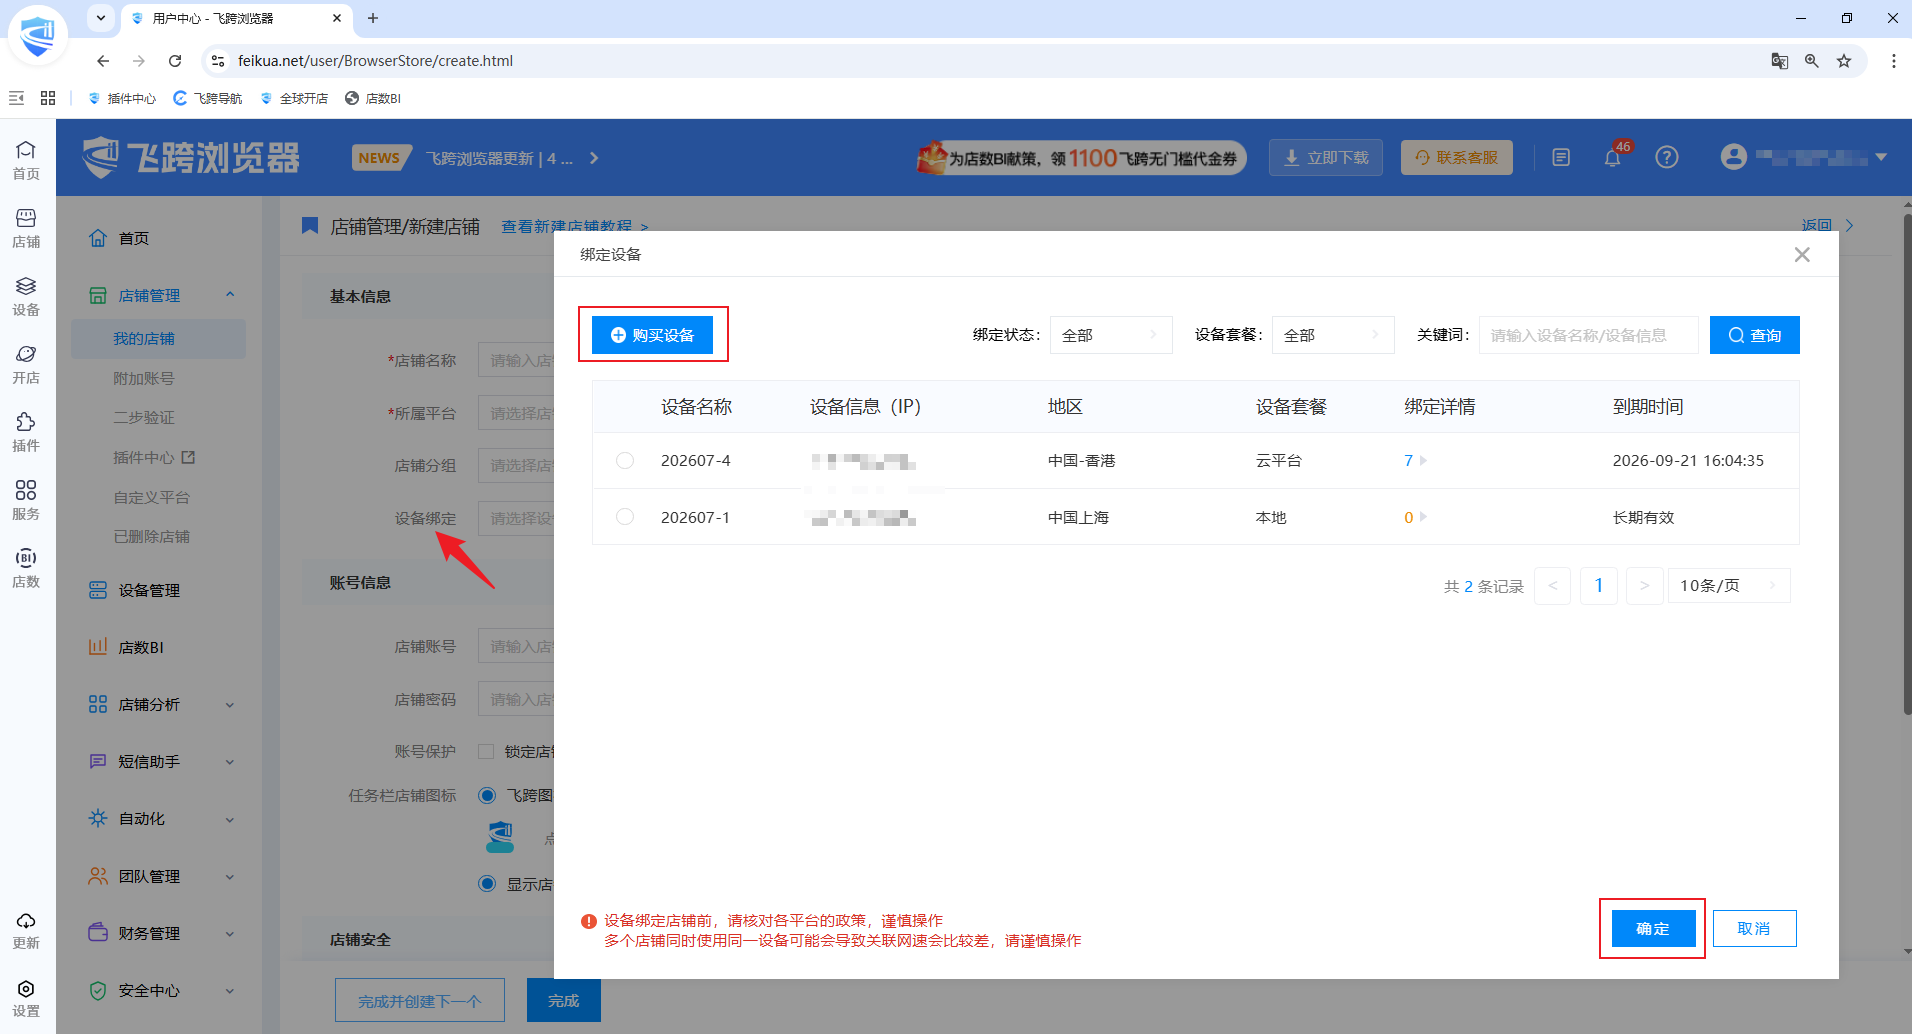Click the document list icon in header
The width and height of the screenshot is (1912, 1034).
pos(1561,158)
